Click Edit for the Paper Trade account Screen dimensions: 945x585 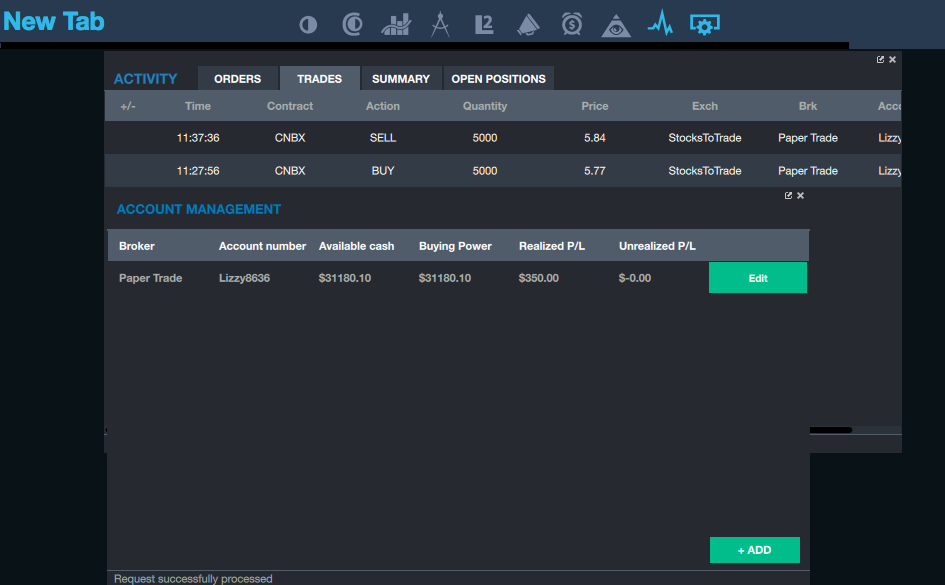(757, 278)
